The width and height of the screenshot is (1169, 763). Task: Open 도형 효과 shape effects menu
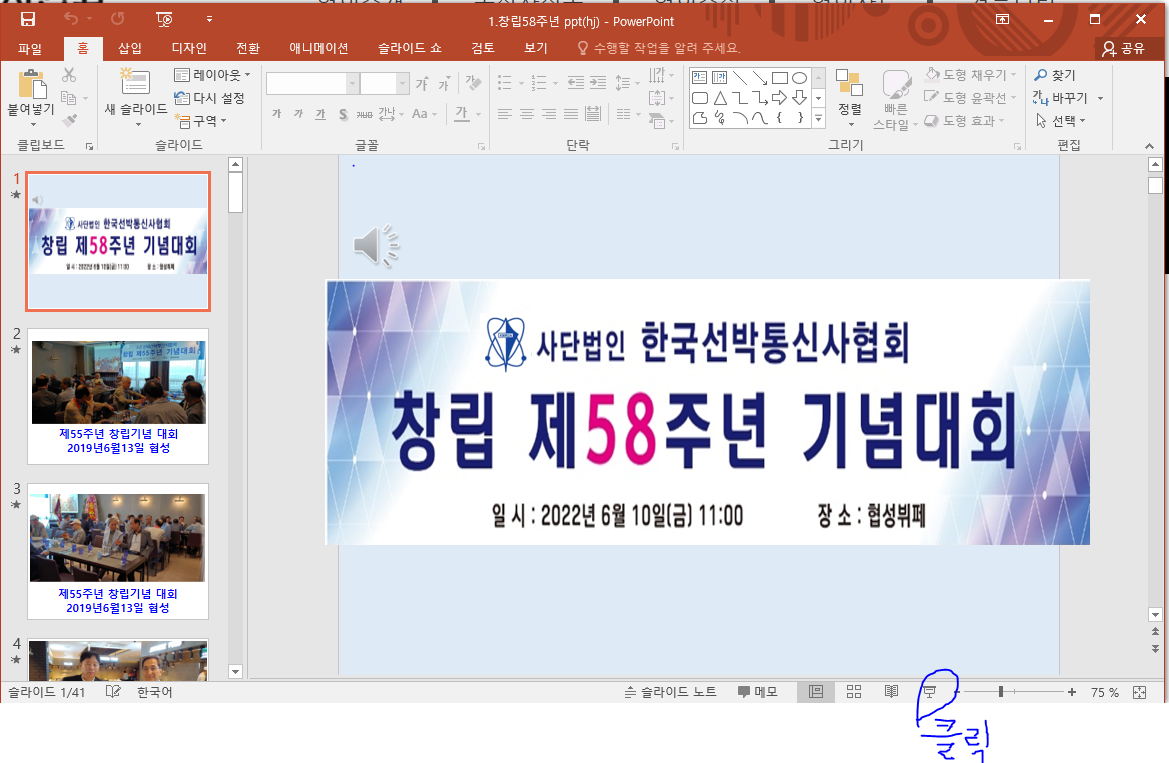pos(965,120)
